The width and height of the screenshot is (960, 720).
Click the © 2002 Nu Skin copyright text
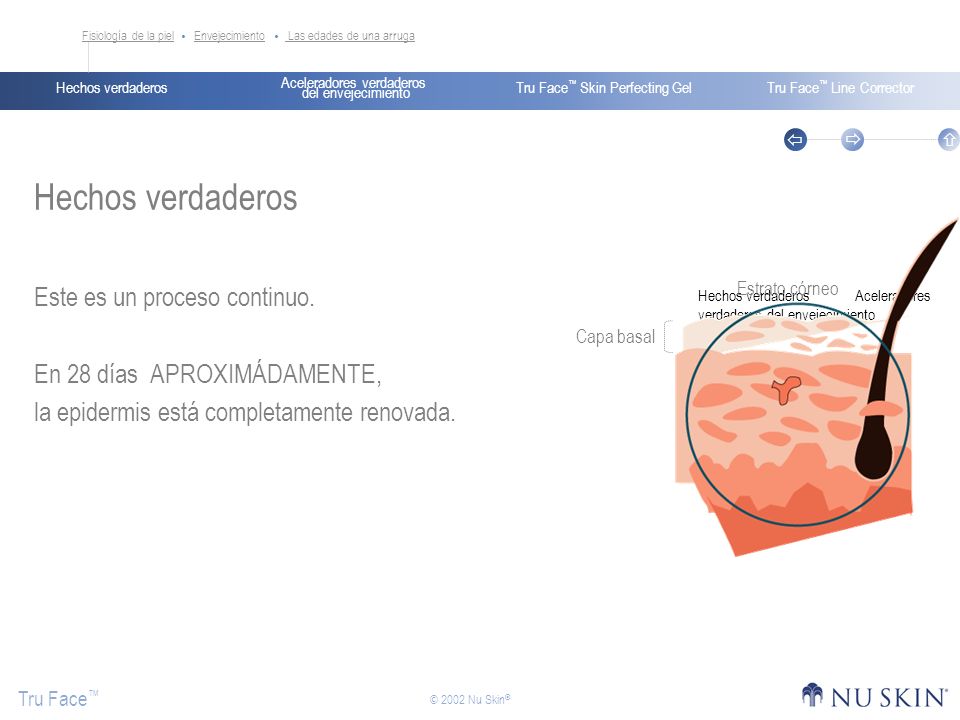(470, 699)
